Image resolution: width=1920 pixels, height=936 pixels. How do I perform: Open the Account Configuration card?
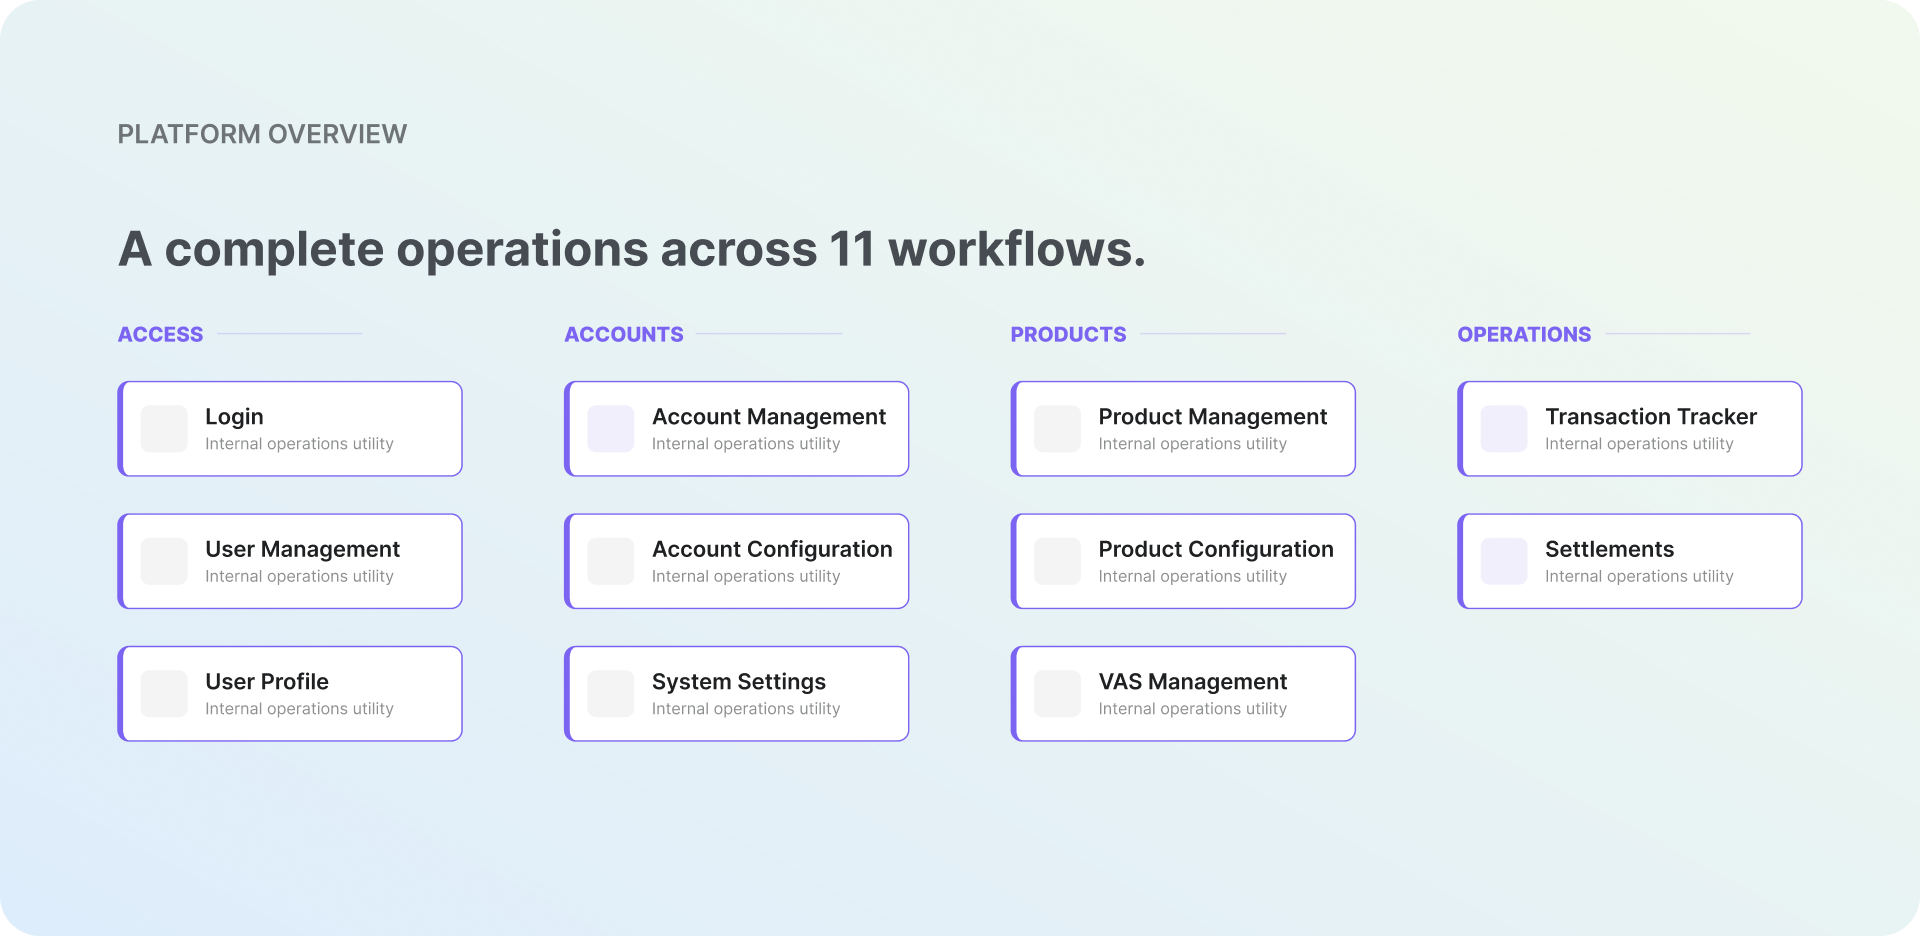pos(737,561)
